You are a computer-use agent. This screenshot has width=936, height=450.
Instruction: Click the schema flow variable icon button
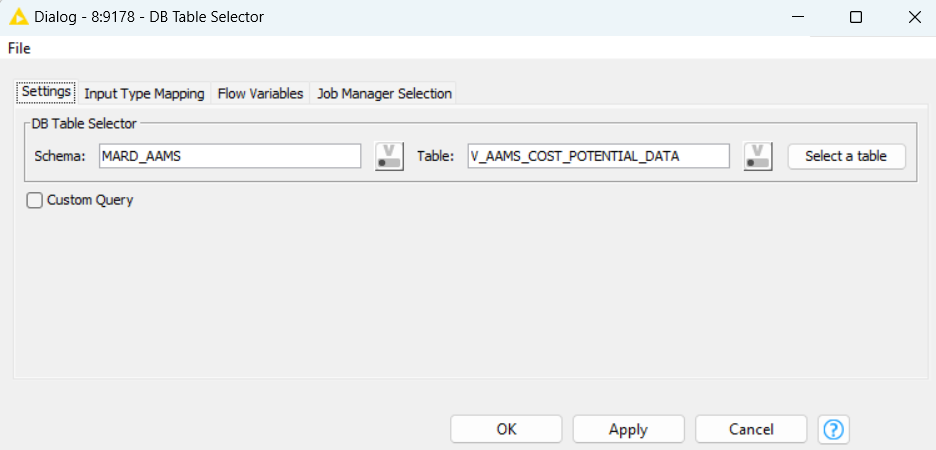[x=388, y=156]
